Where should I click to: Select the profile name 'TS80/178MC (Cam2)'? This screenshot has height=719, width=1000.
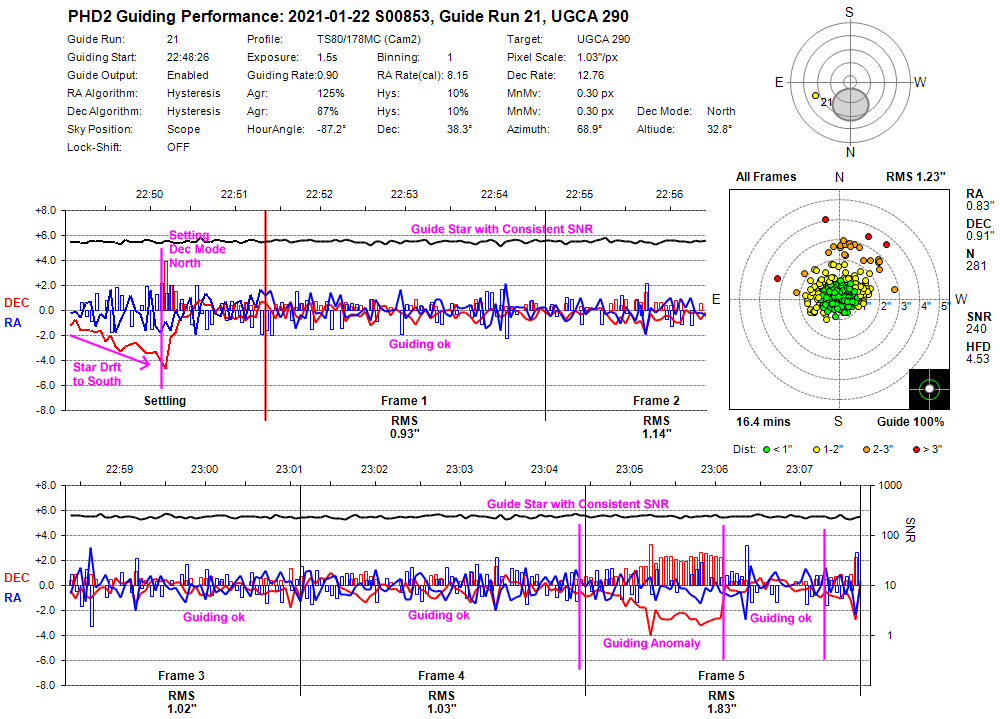coord(369,39)
